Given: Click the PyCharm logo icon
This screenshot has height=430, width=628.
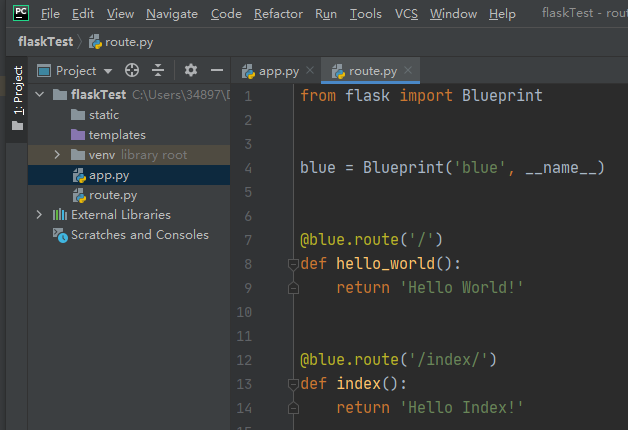Looking at the screenshot, I should 21,13.
